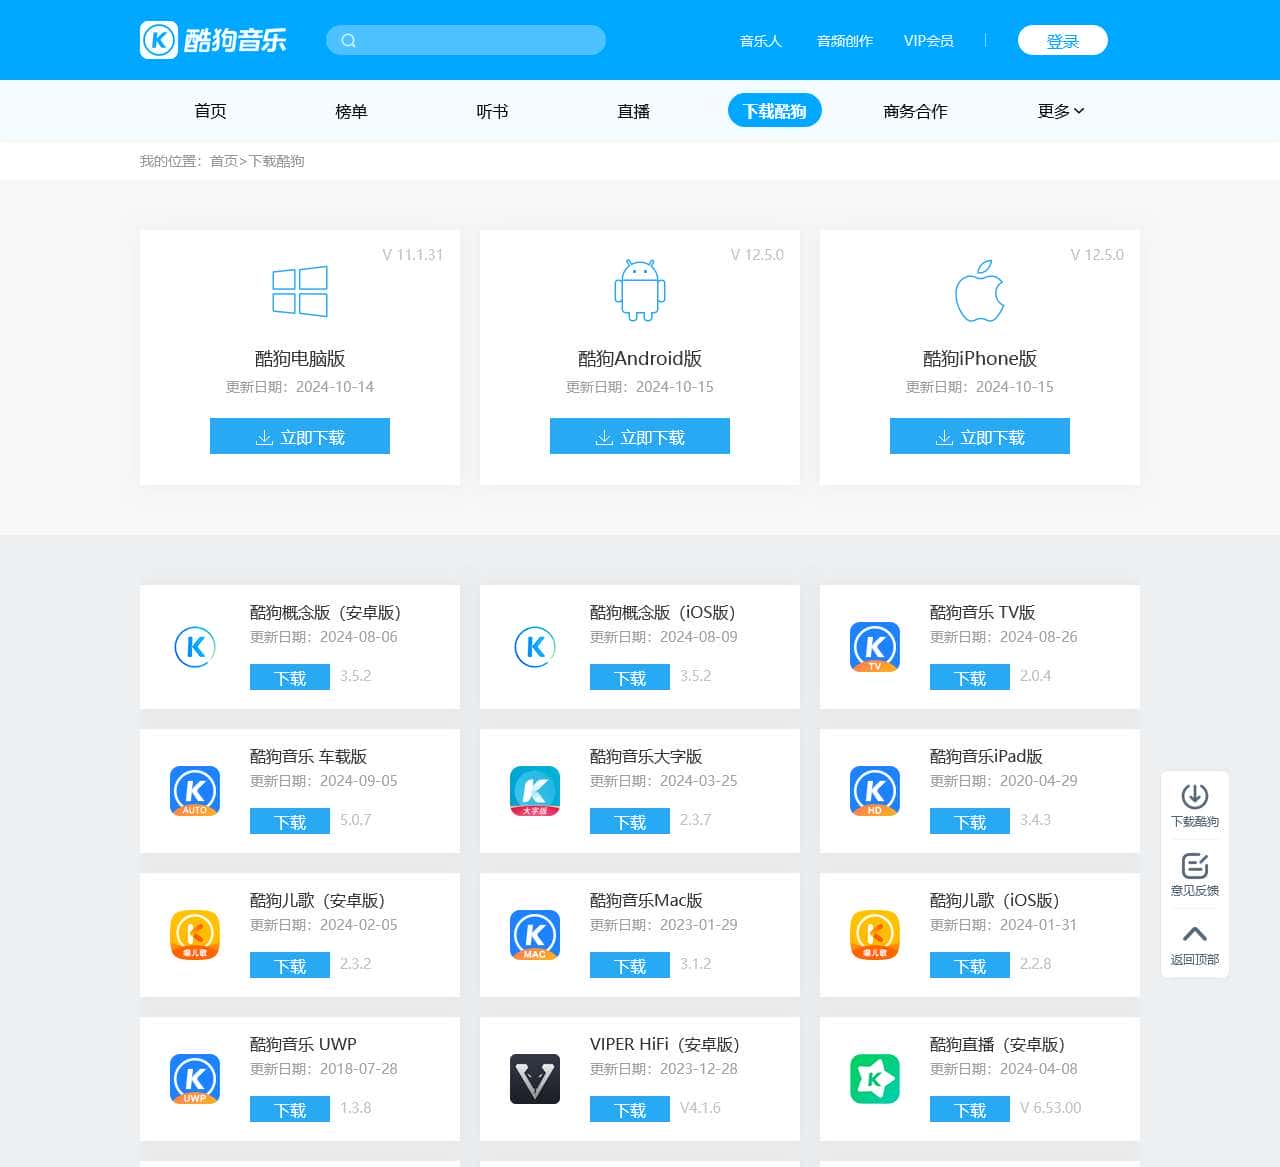The height and width of the screenshot is (1167, 1280).
Task: Click version label V 11.1.31
Action: 413,255
